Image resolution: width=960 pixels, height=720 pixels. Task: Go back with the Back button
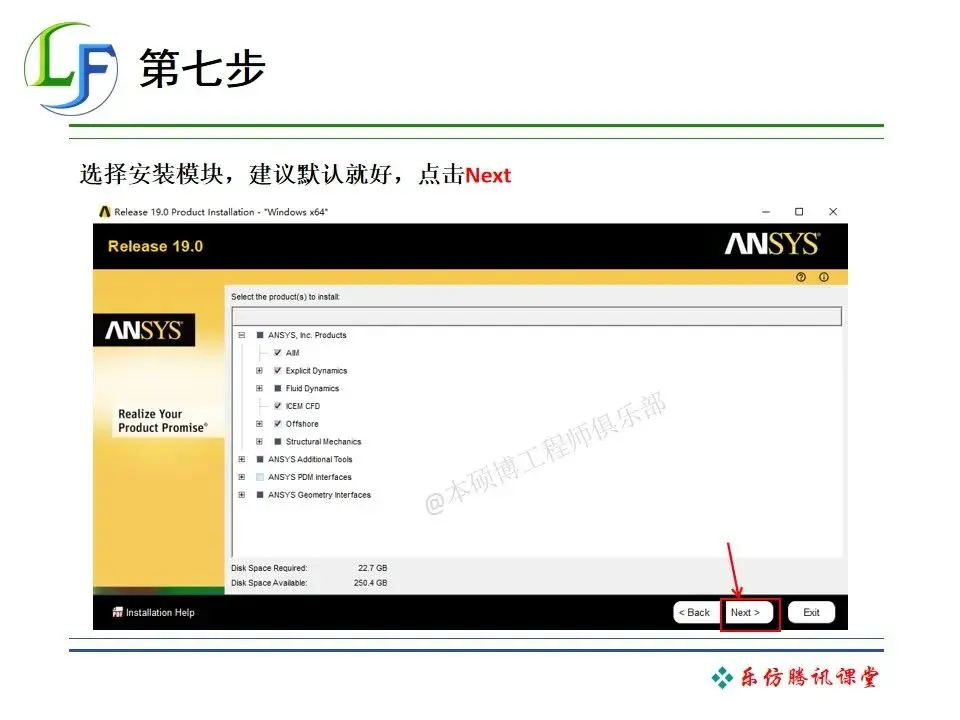click(696, 612)
